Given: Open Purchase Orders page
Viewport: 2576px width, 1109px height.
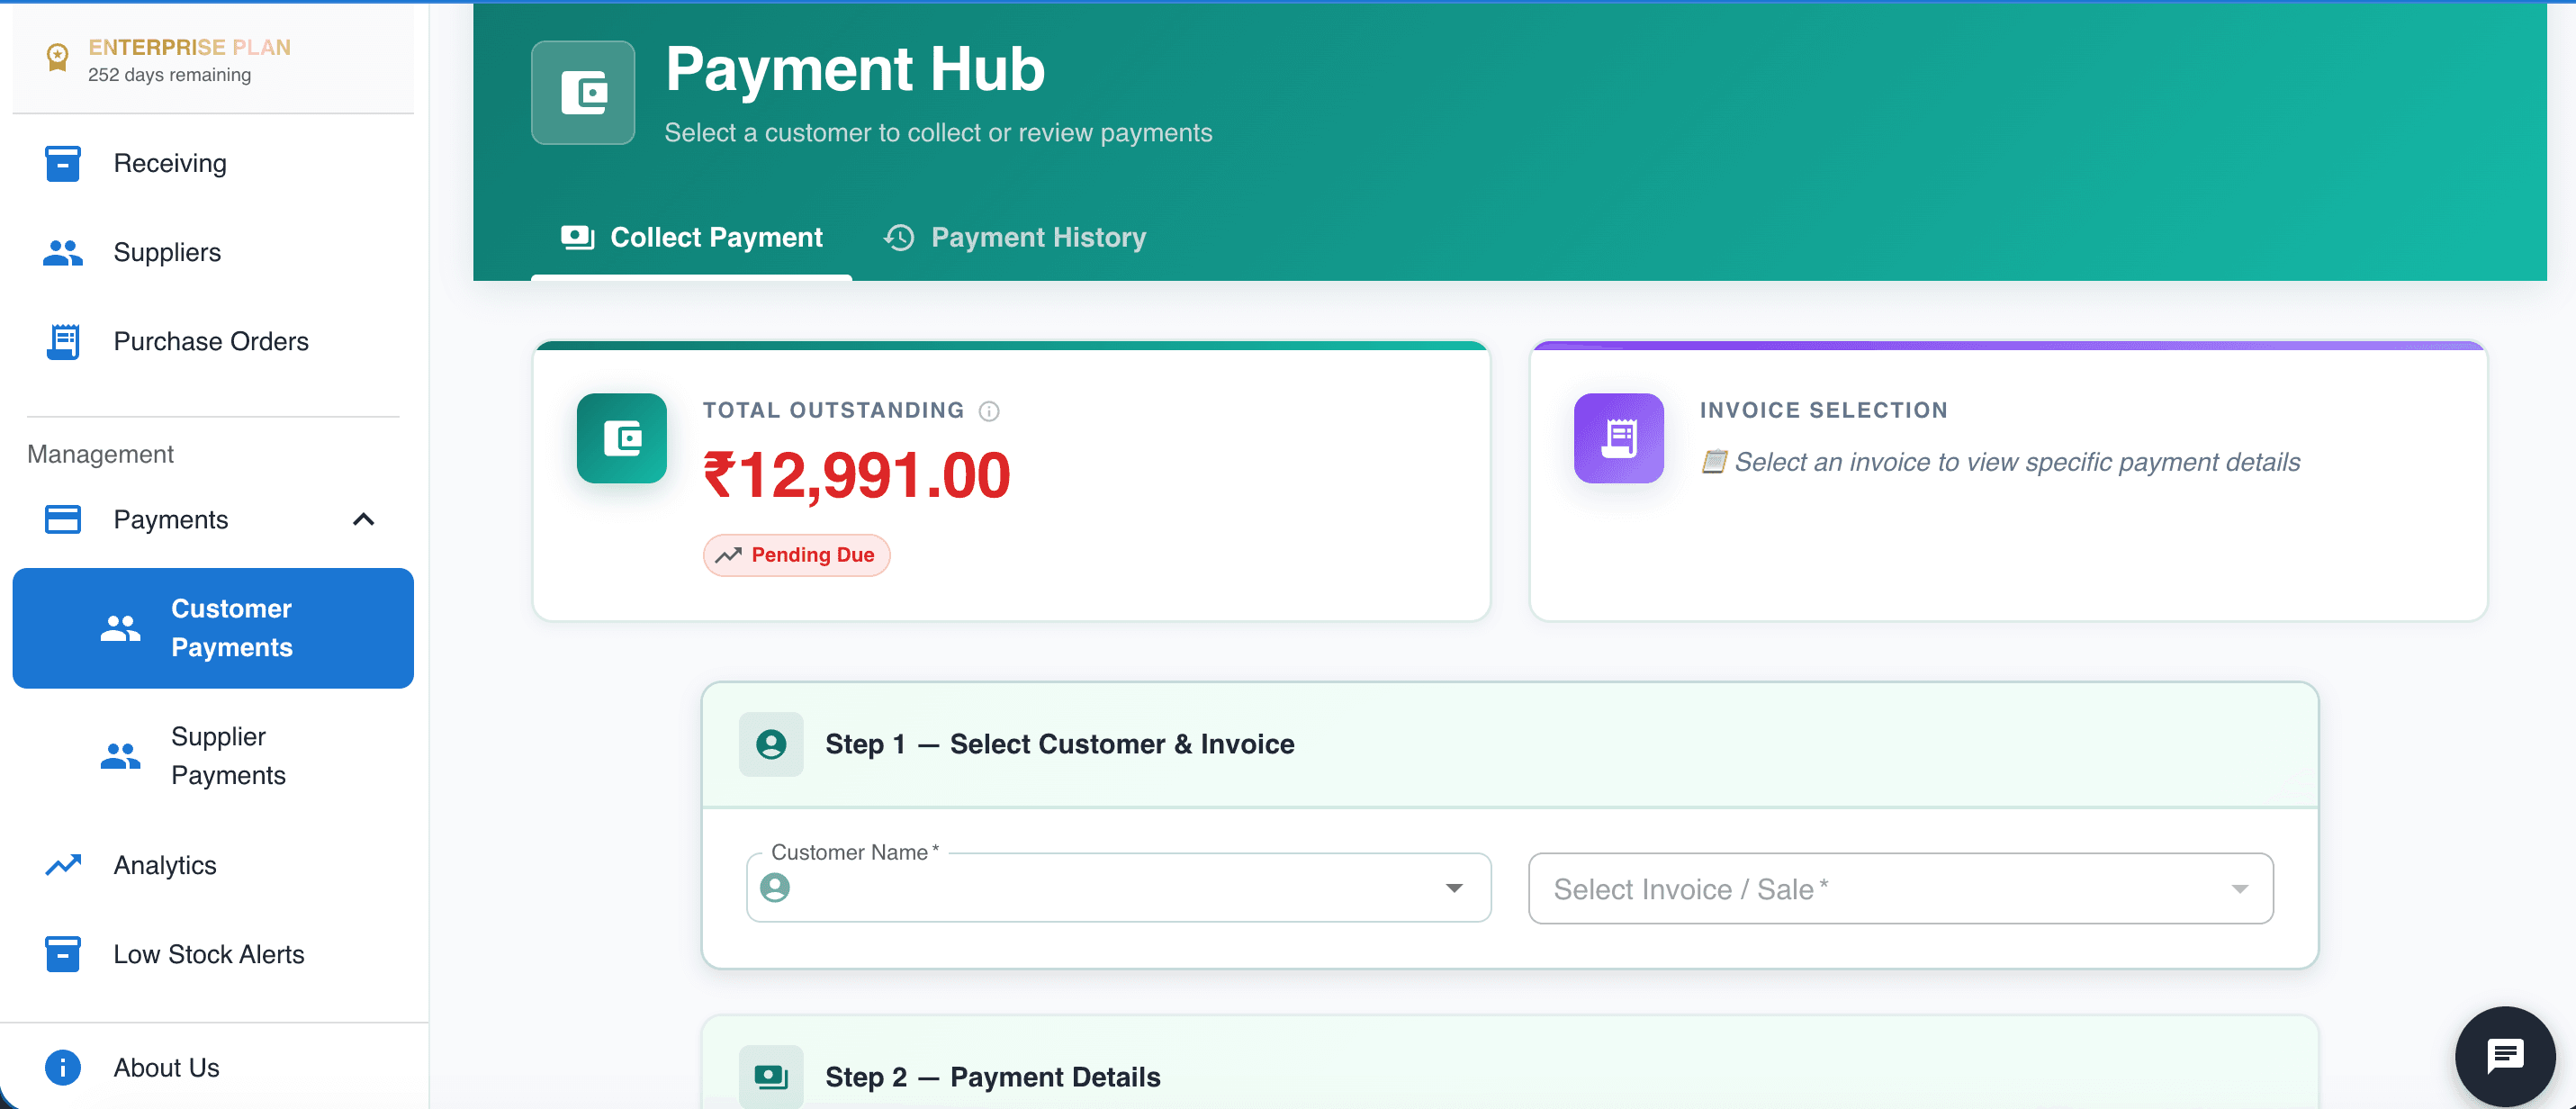Looking at the screenshot, I should pos(213,341).
